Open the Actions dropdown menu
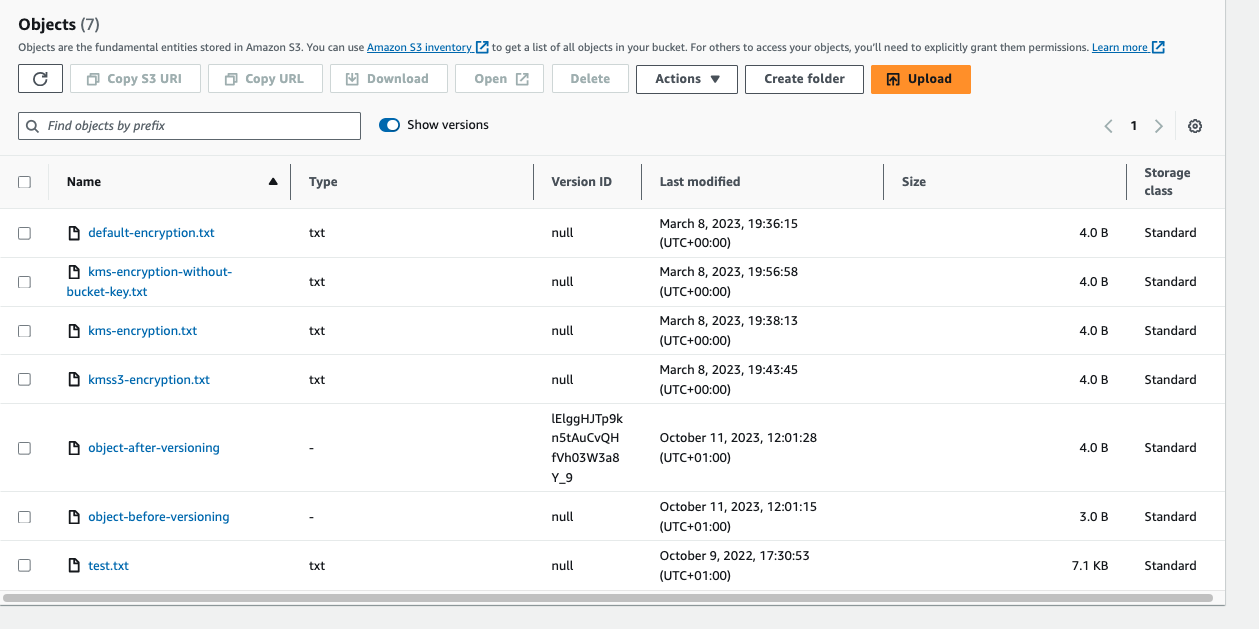The image size is (1259, 629). [687, 79]
